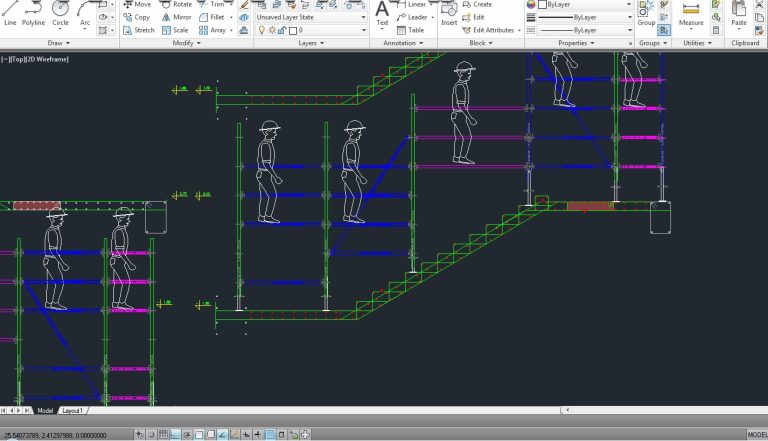Pick the Stretch tool
768x441 pixels.
(137, 30)
